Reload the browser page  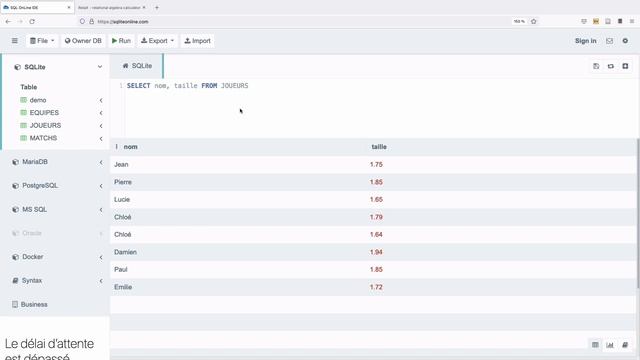click(32, 21)
